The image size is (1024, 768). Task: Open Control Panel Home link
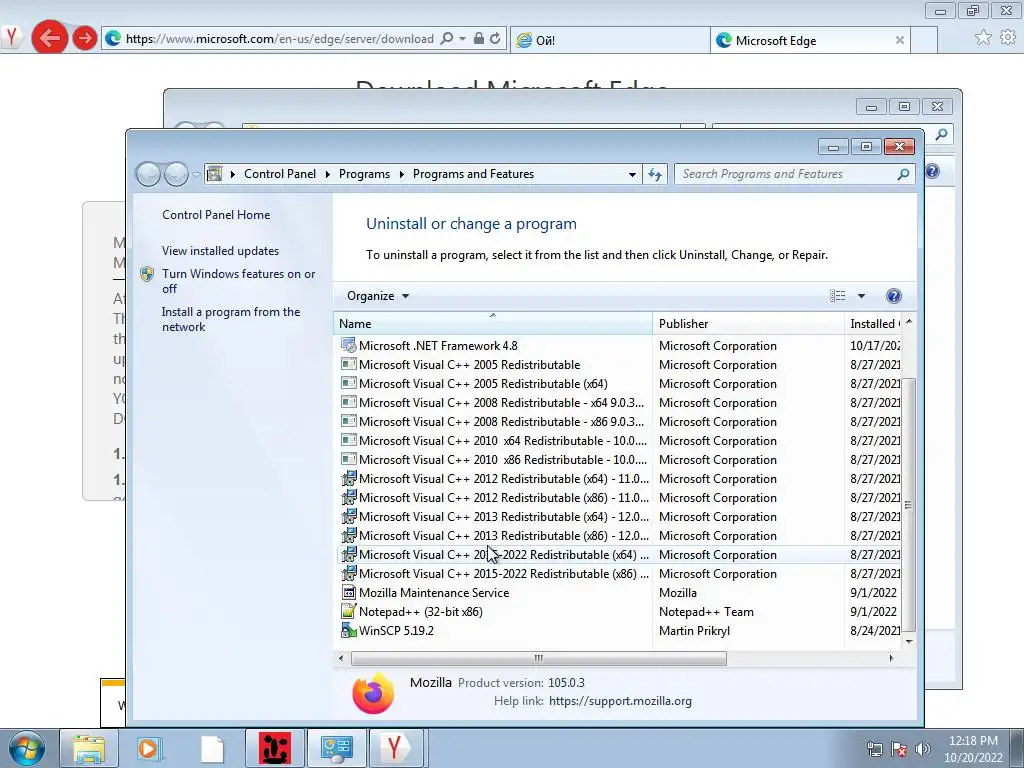coord(216,214)
